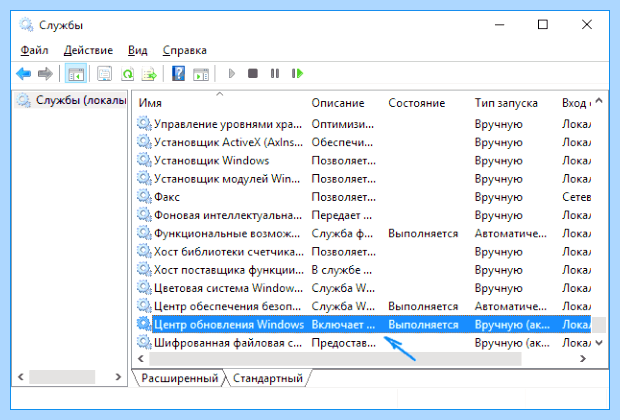620x420 pixels.
Task: Sort by the Состояние column header
Action: [417, 103]
